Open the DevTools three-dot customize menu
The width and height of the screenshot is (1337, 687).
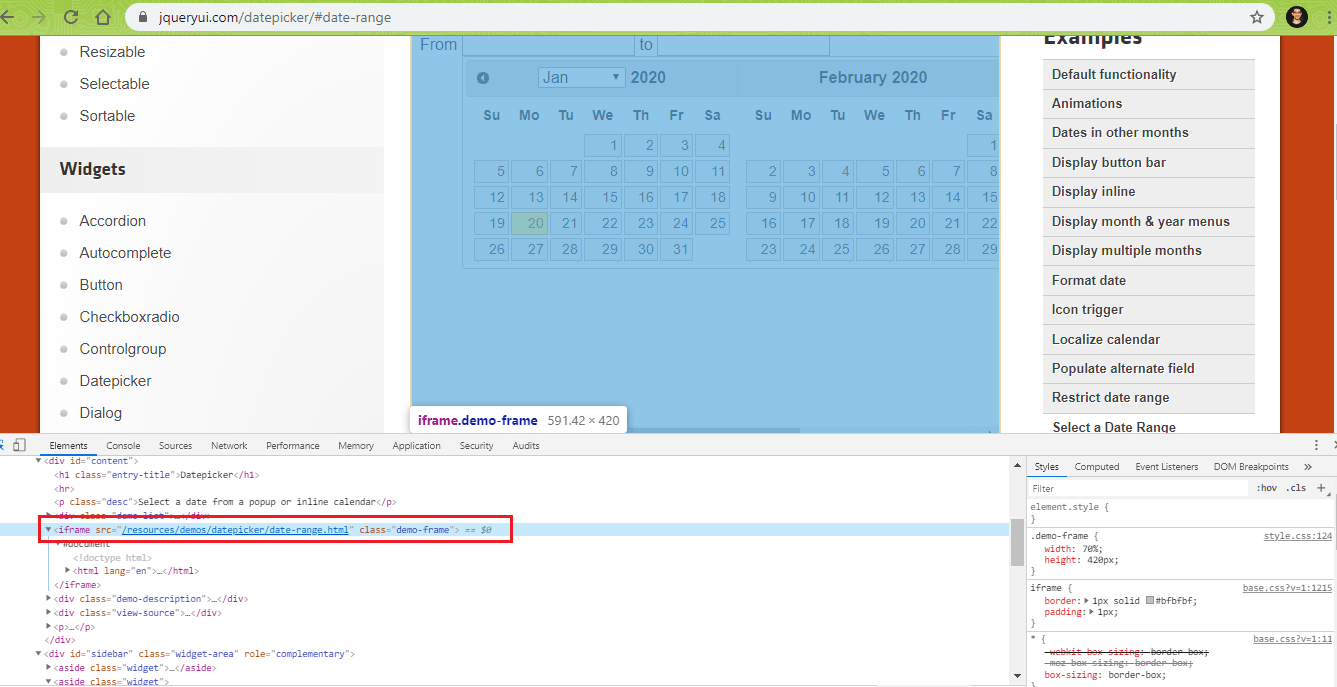pos(1317,444)
